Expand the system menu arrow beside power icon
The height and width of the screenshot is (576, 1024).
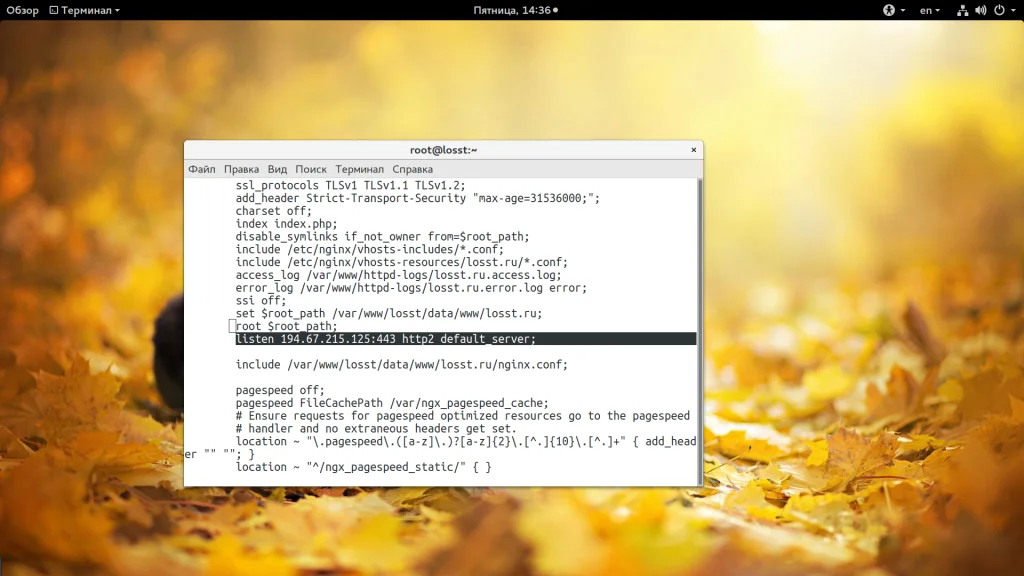click(x=1011, y=10)
